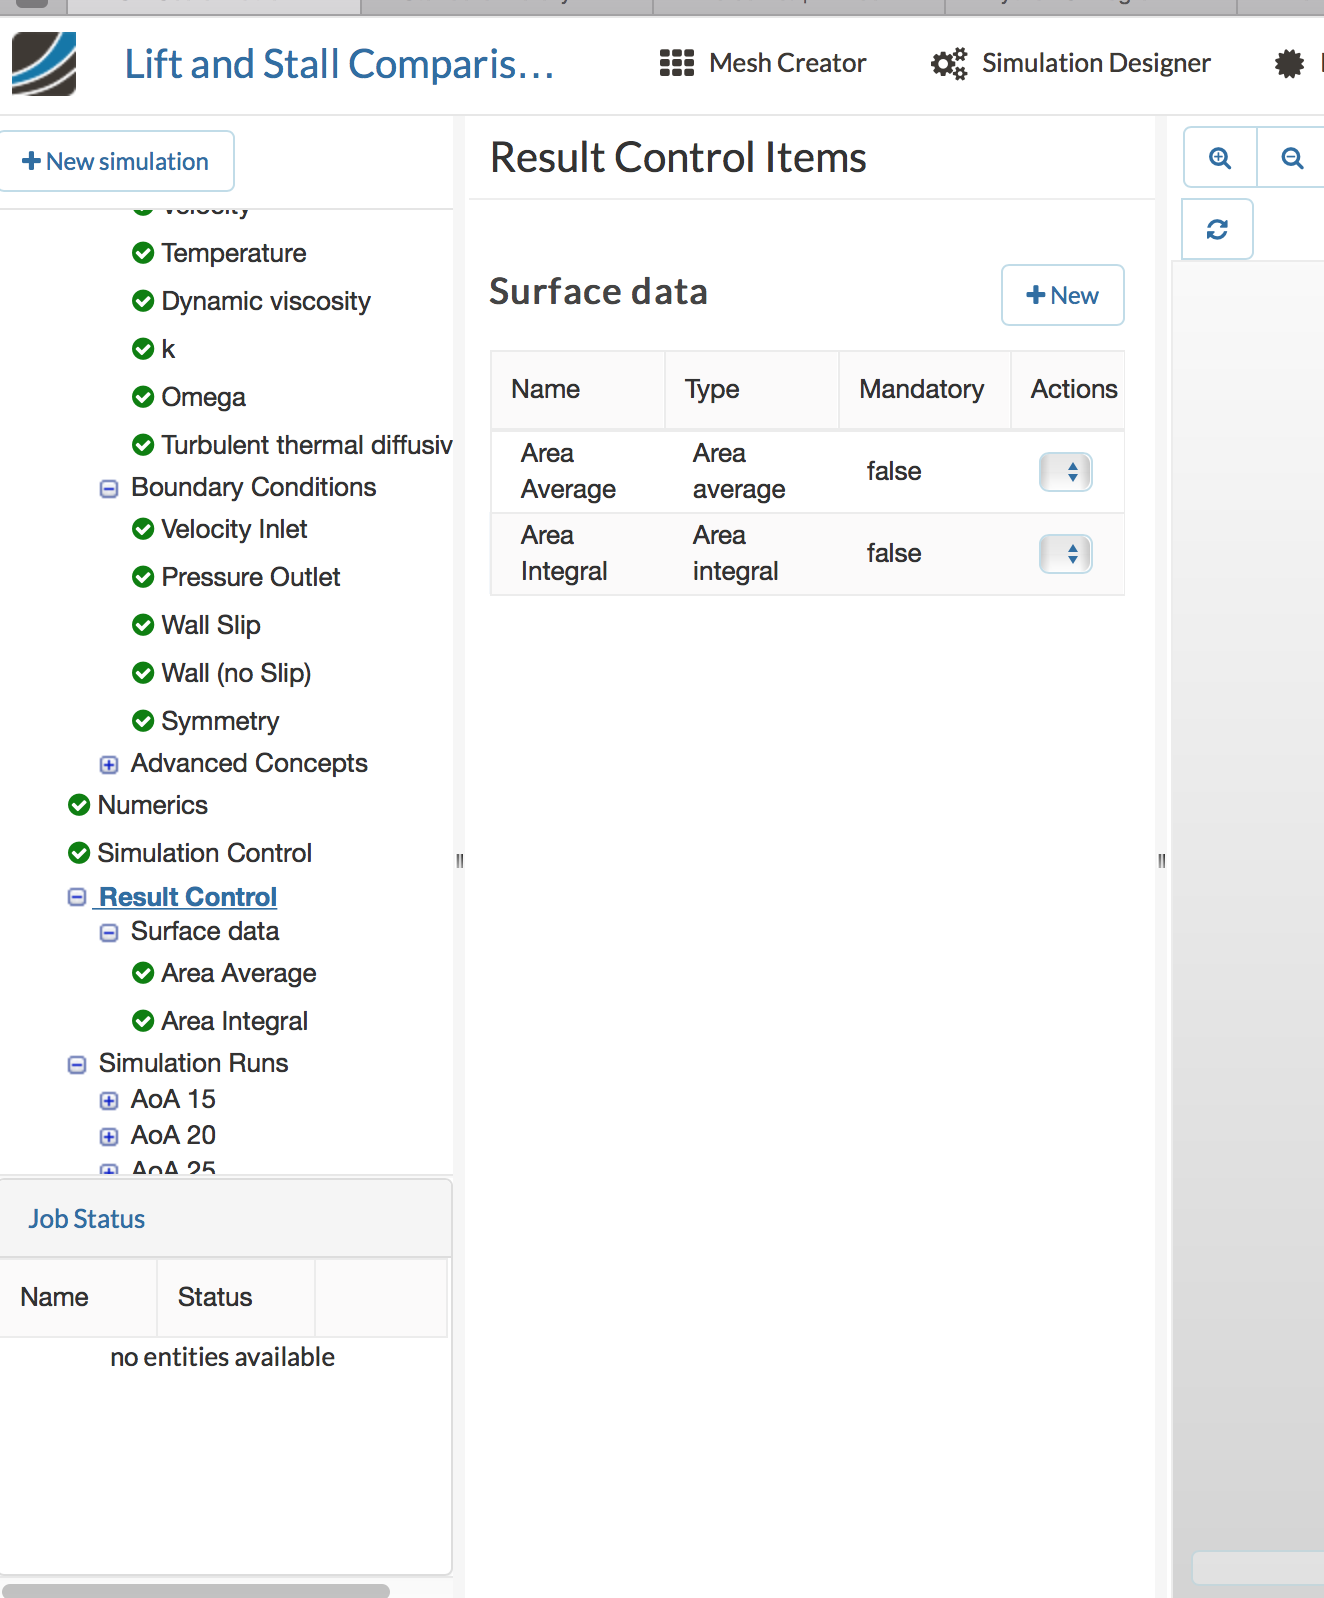Image resolution: width=1324 pixels, height=1598 pixels.
Task: Click the green check icon beside Numerics
Action: [x=79, y=805]
